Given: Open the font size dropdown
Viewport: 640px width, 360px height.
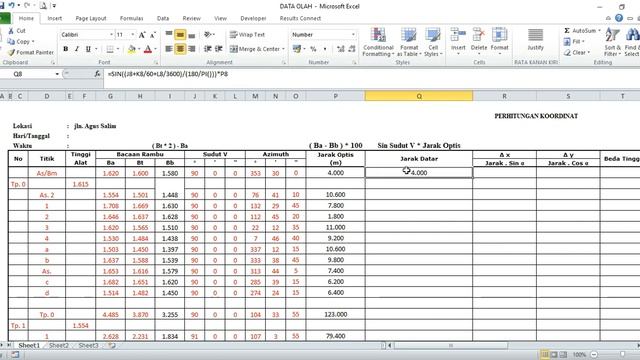Looking at the screenshot, I should [x=133, y=35].
